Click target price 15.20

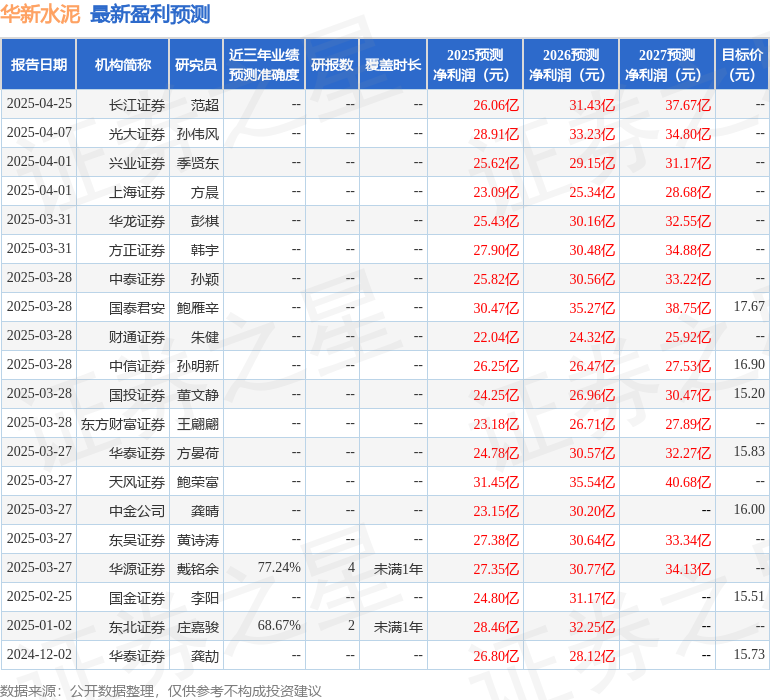tap(749, 393)
